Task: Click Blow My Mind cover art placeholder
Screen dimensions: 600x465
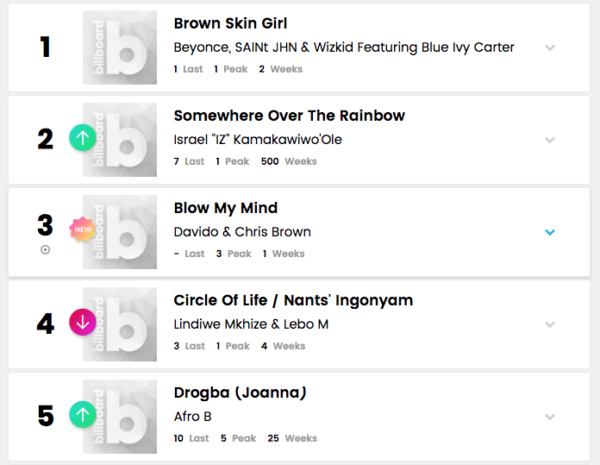Action: [120, 231]
